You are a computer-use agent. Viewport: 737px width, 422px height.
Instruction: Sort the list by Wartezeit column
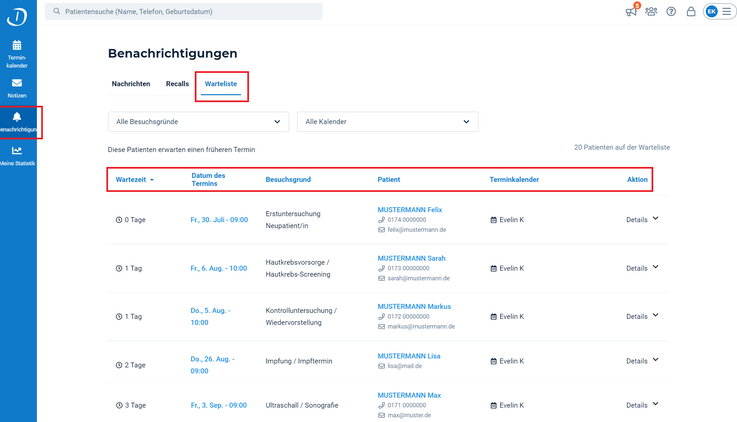point(135,180)
